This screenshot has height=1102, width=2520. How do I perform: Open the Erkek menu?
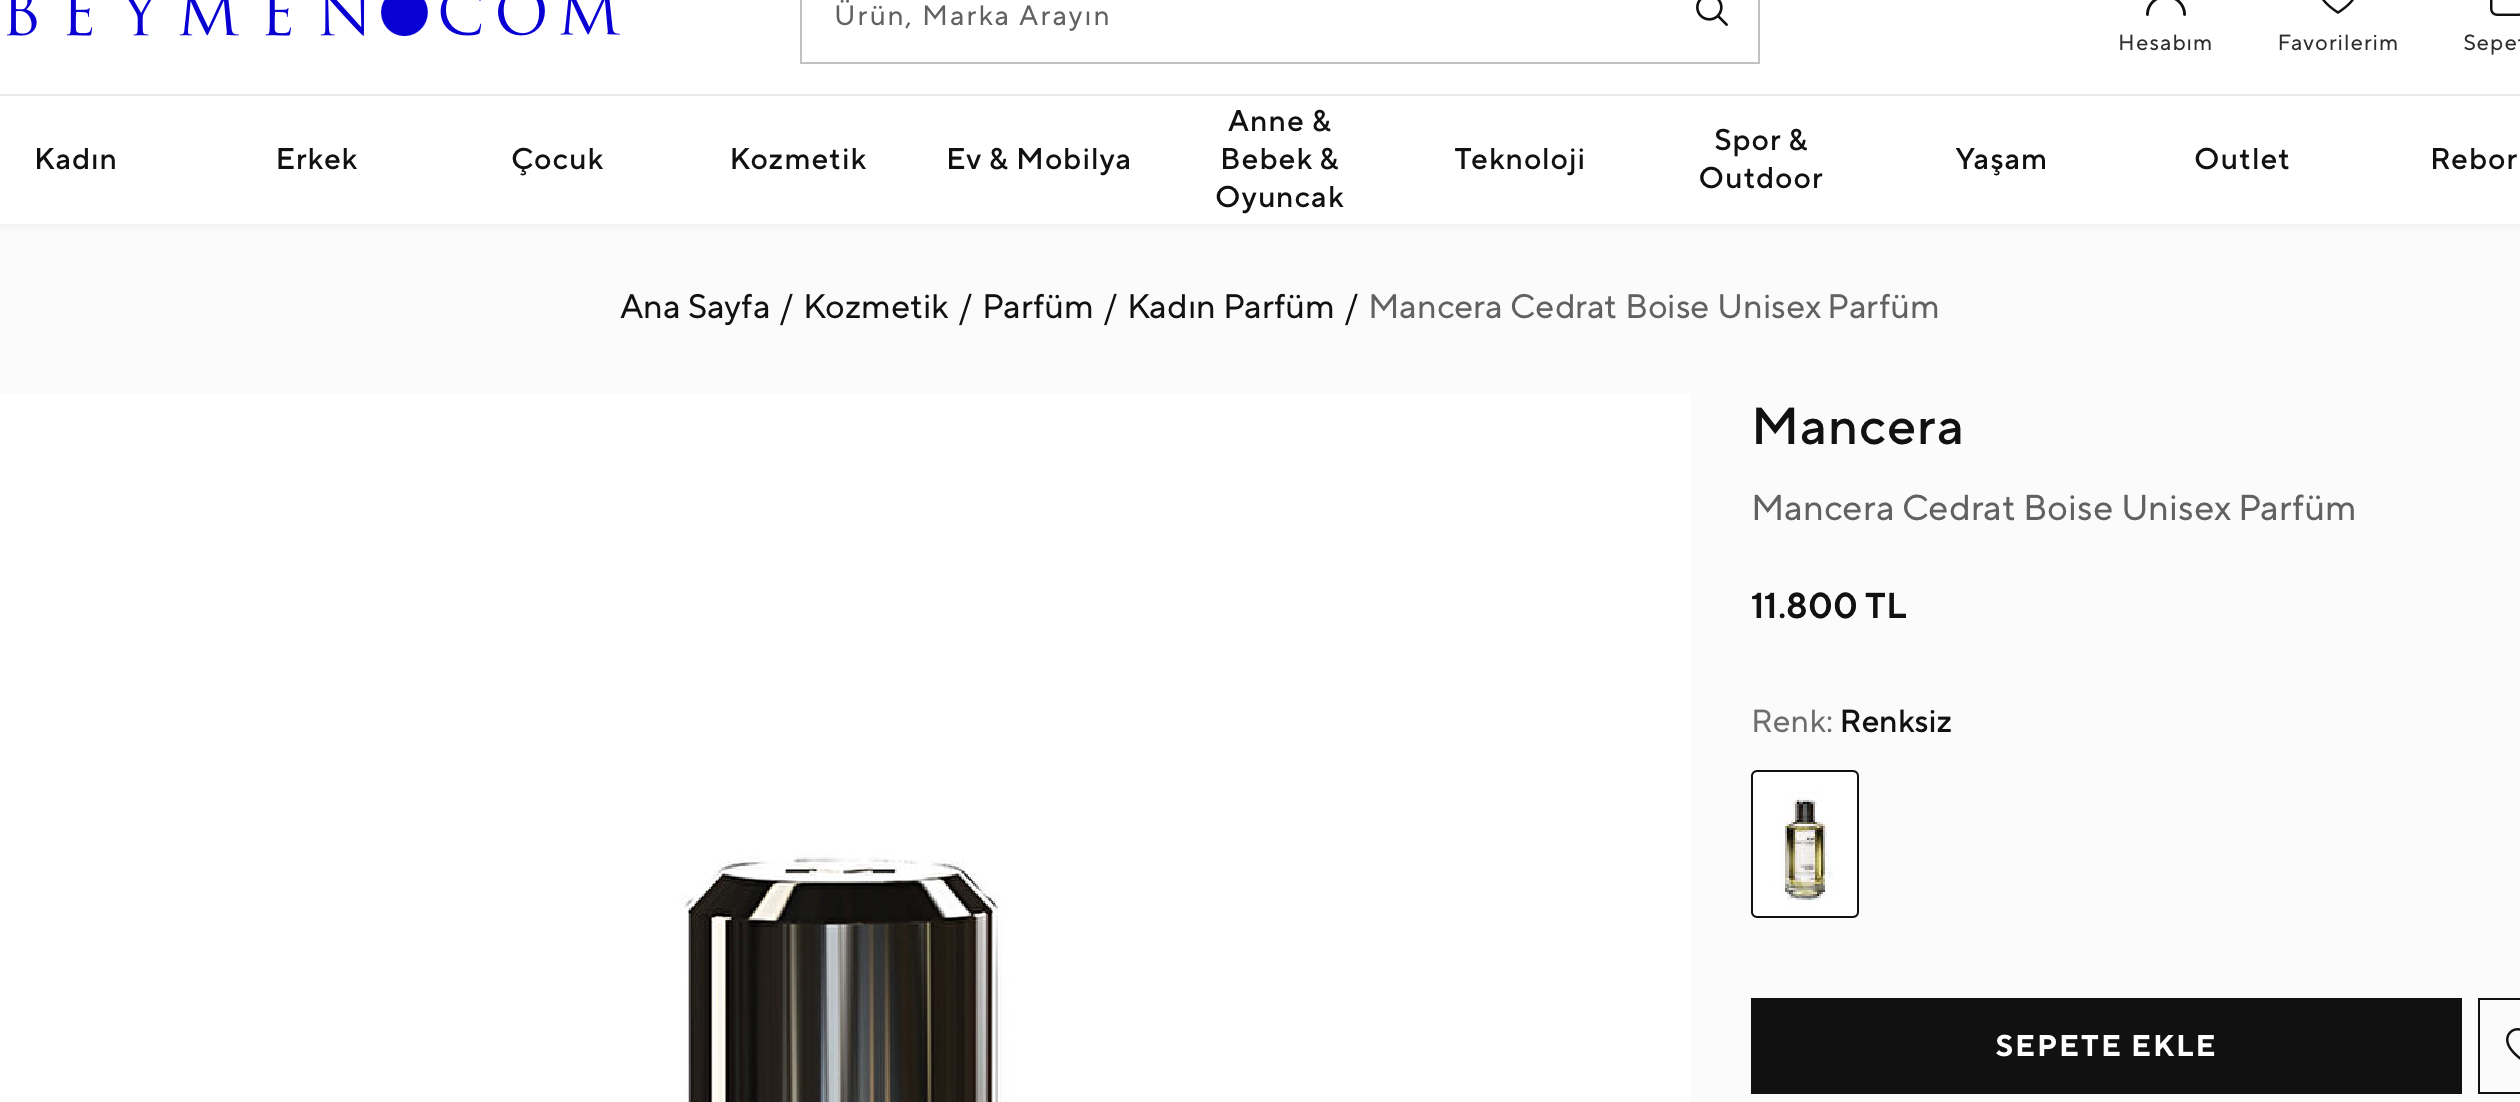(316, 159)
